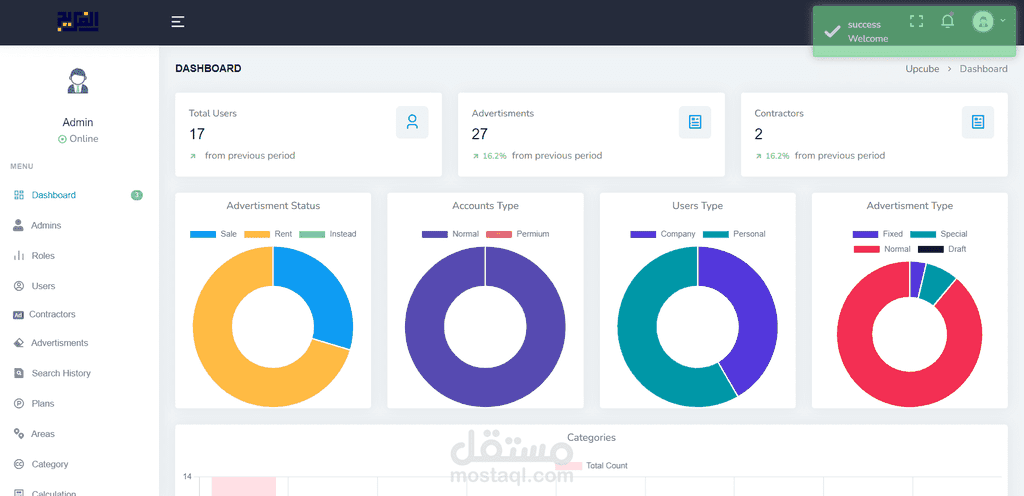The height and width of the screenshot is (496, 1024).
Task: Toggle Fixed legend in Advertisment Type
Action: (878, 234)
